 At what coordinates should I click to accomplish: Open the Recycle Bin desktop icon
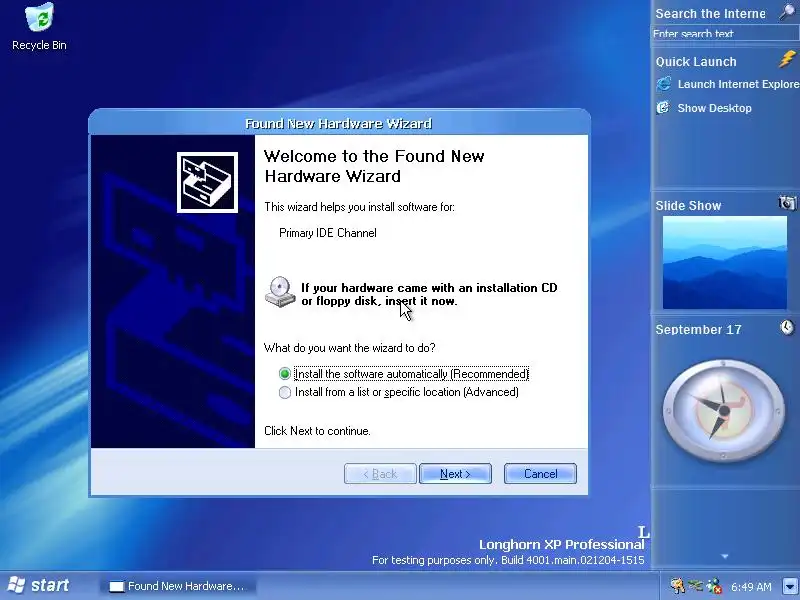coord(39,28)
